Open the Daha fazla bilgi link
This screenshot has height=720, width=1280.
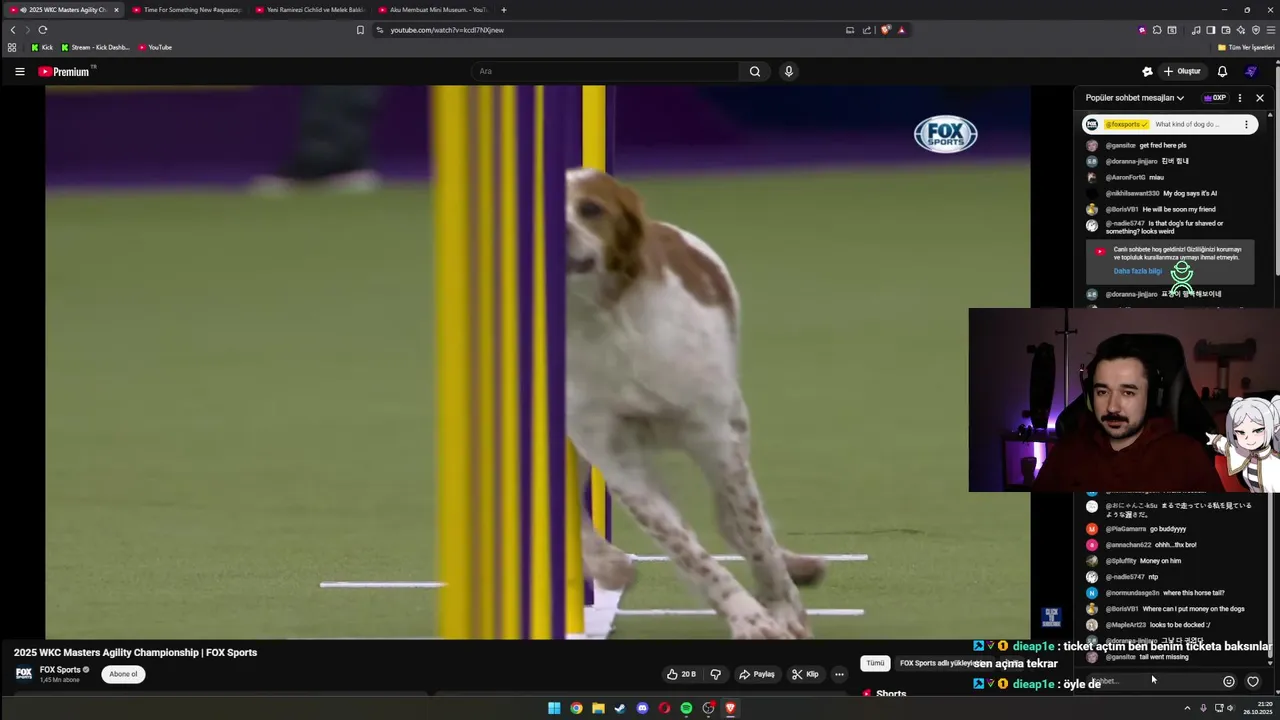tap(1138, 271)
